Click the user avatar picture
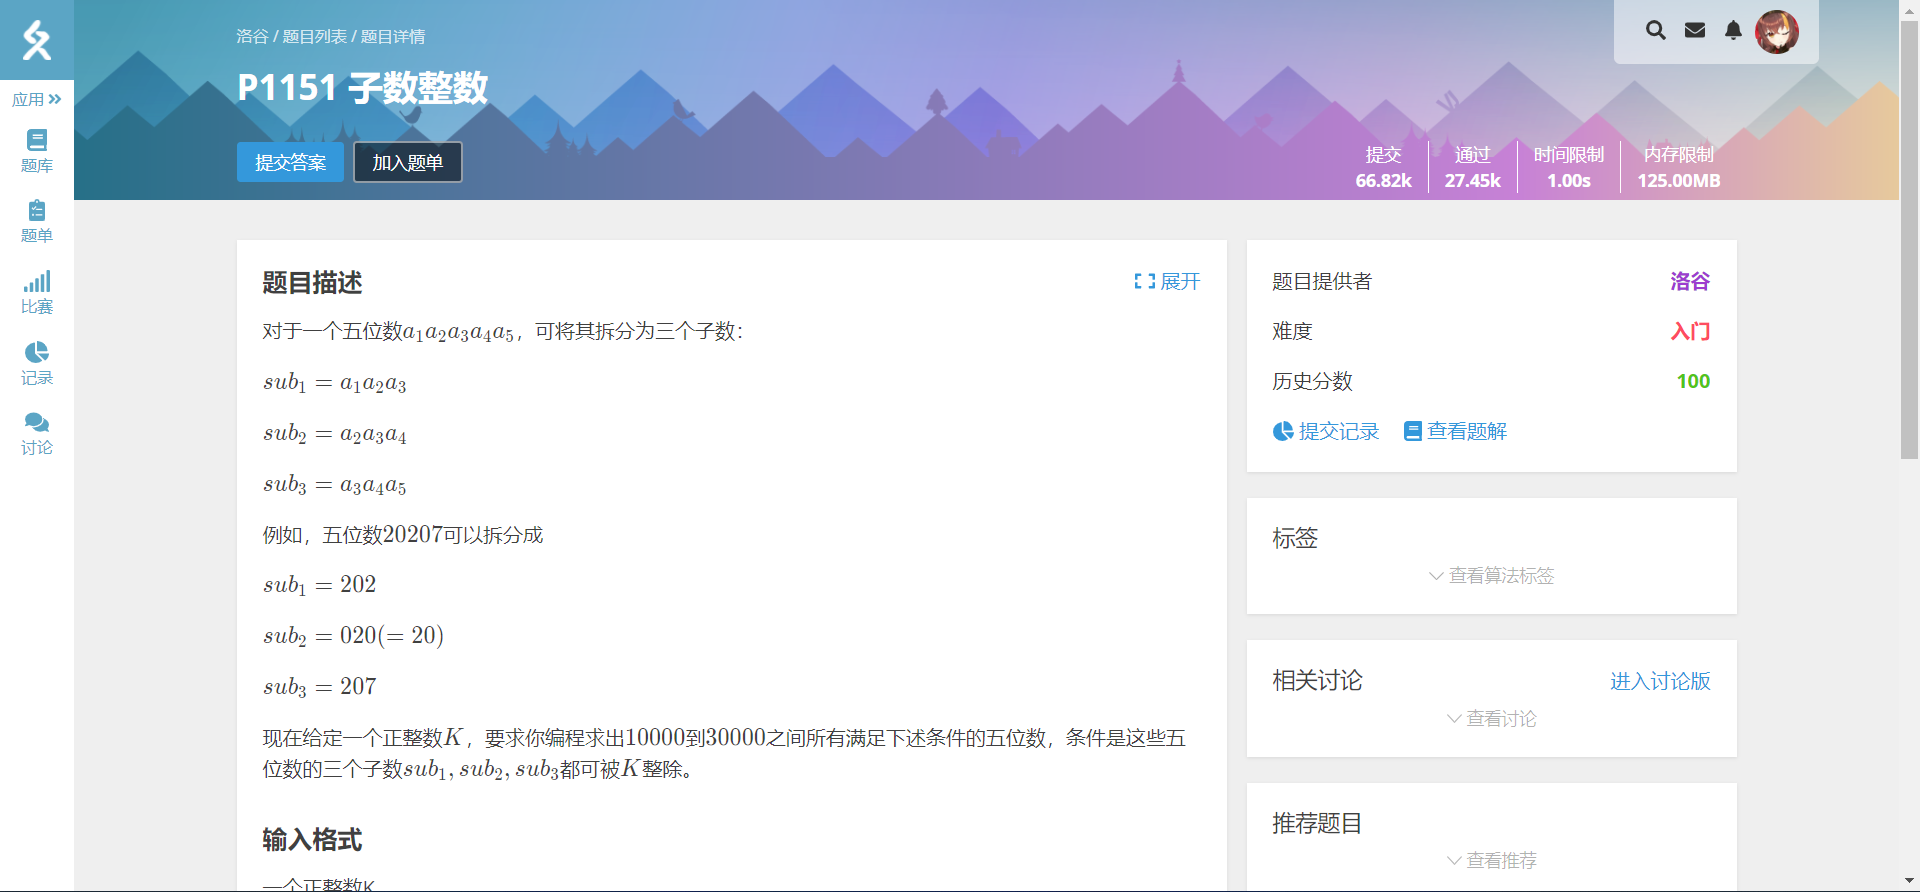 click(x=1777, y=32)
